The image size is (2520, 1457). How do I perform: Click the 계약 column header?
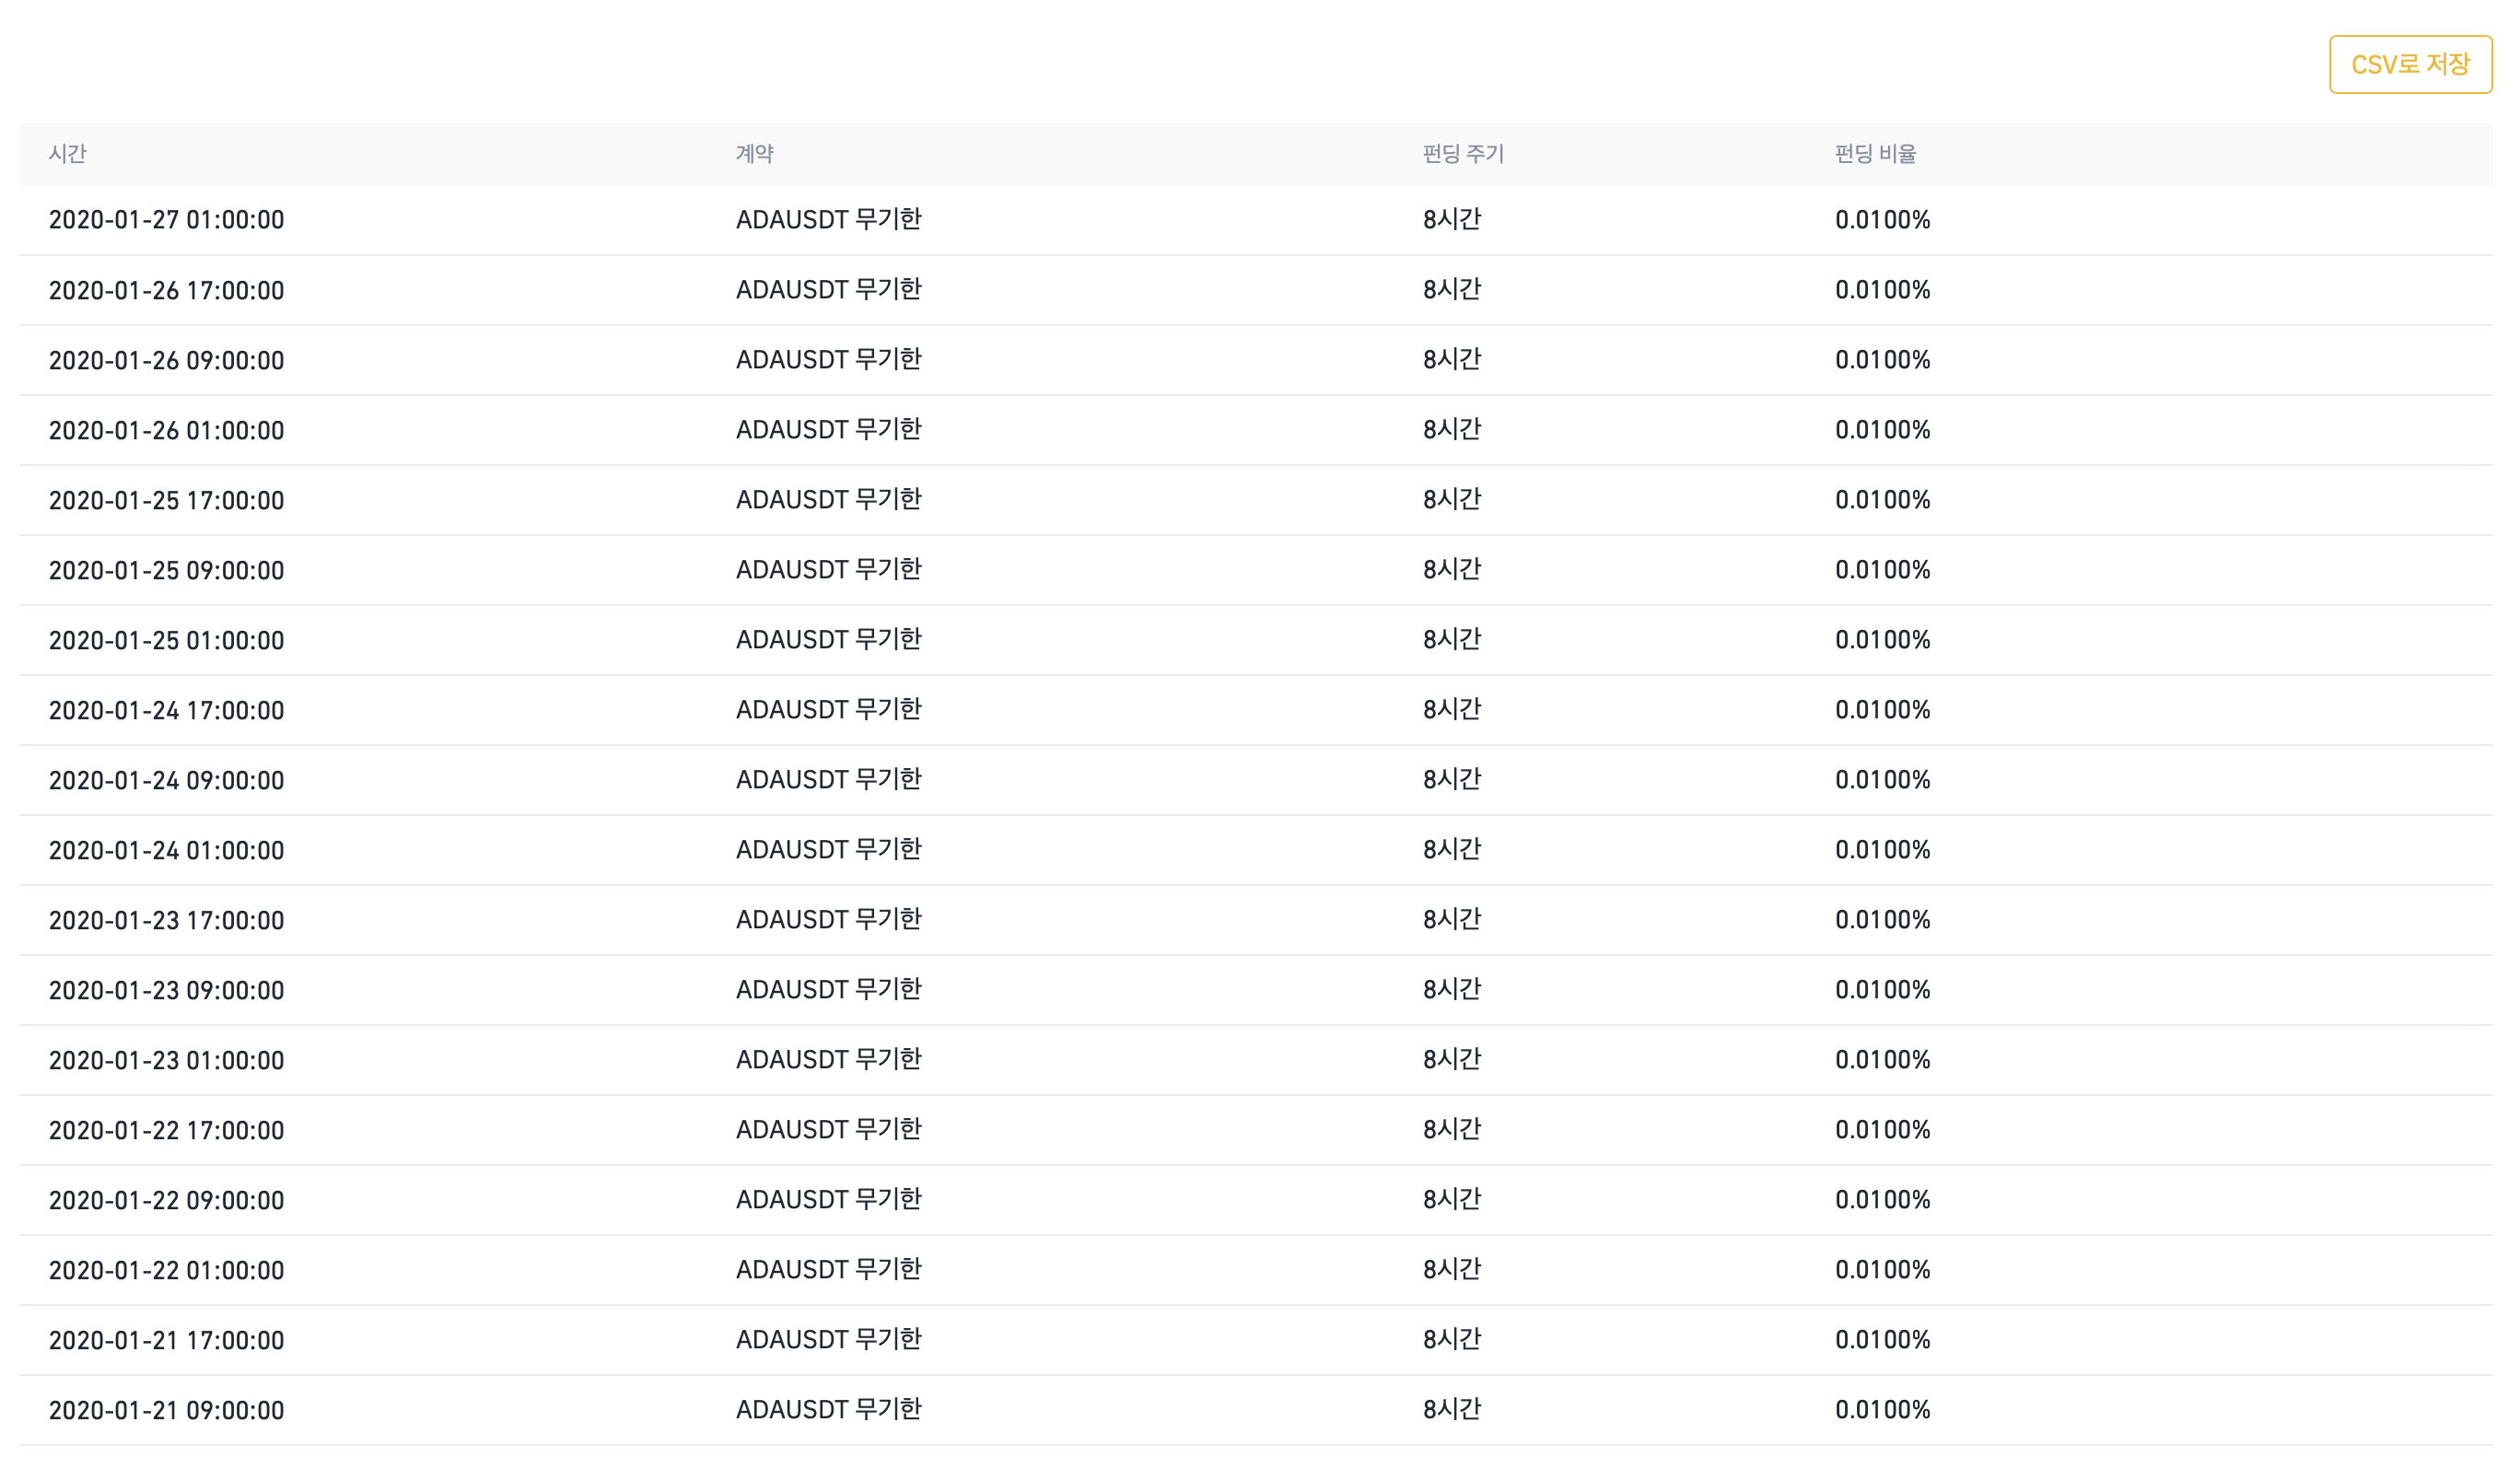point(754,154)
